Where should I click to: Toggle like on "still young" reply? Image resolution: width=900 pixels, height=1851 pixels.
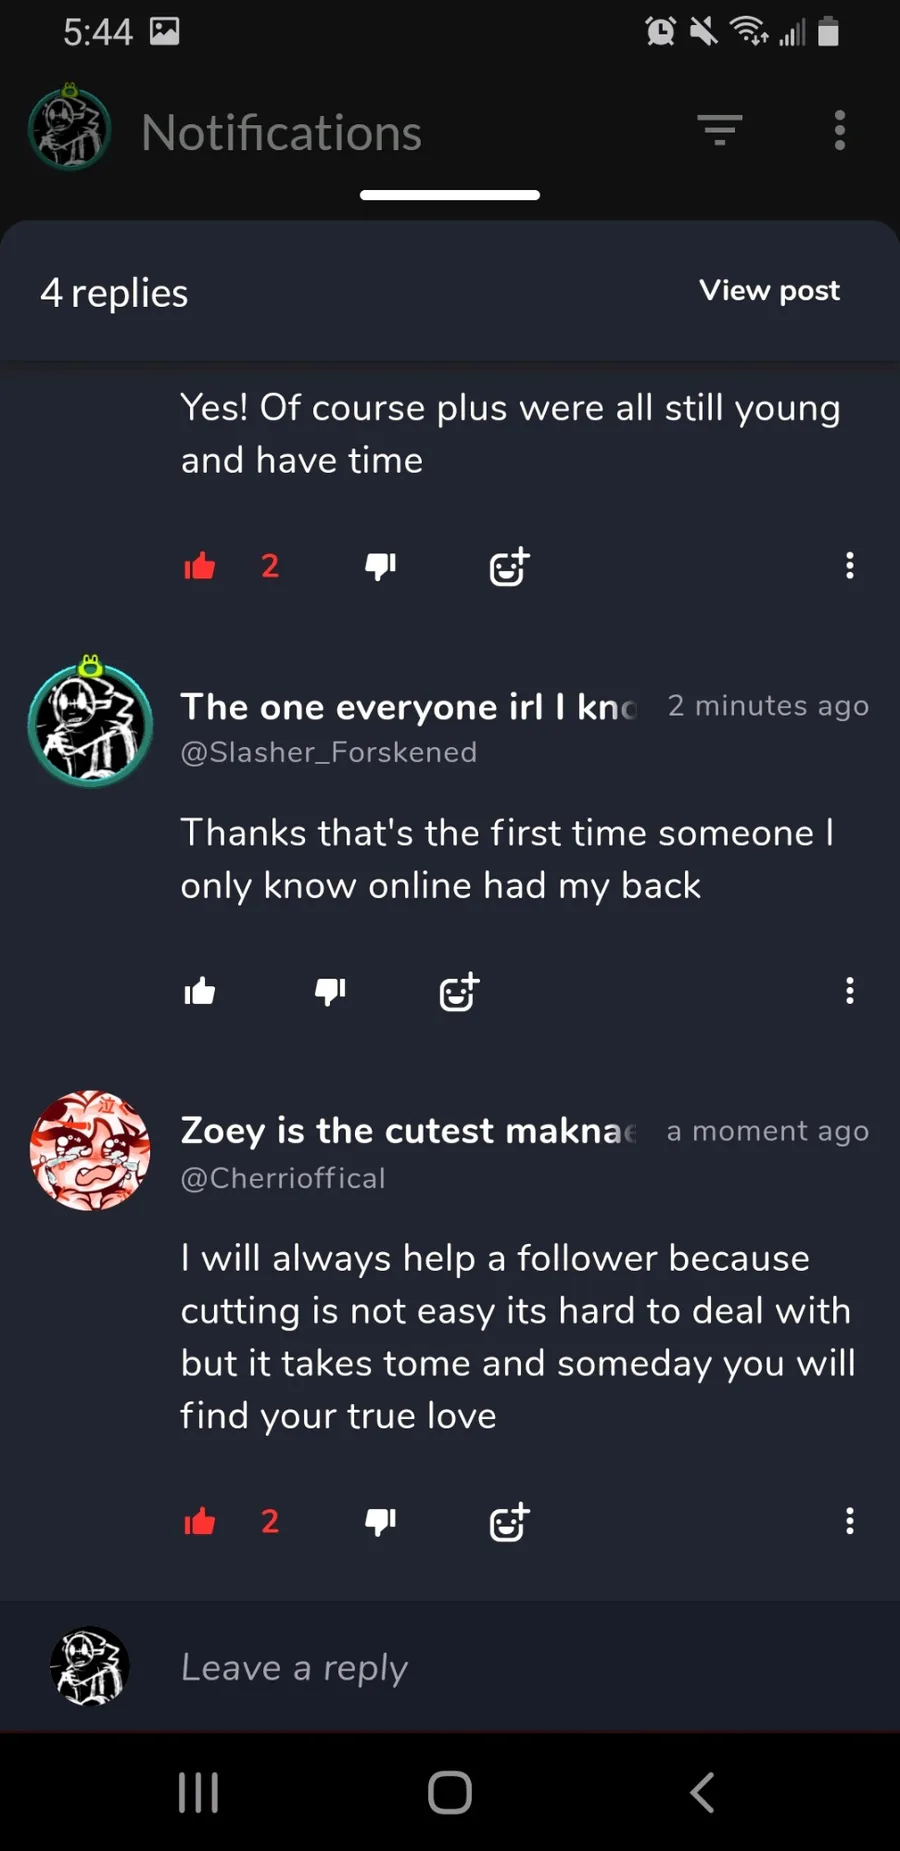click(200, 566)
